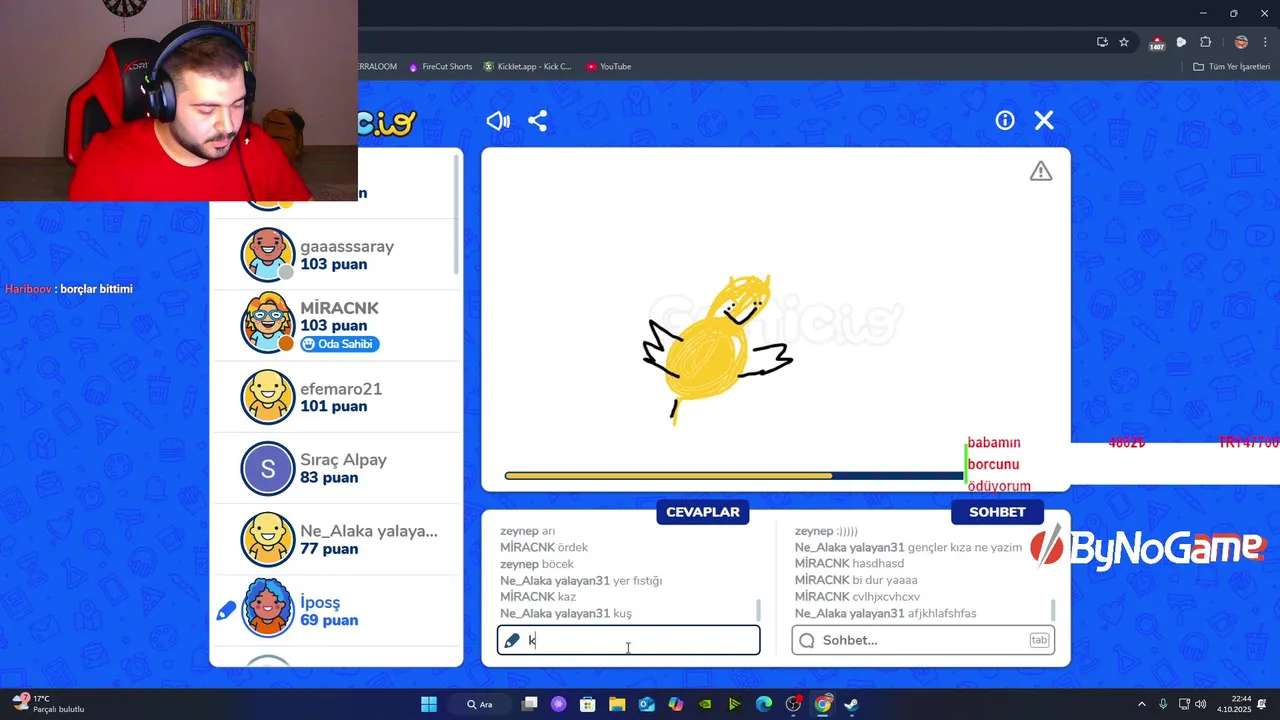Image resolution: width=1280 pixels, height=720 pixels.
Task: Click Sıraç Alpay's purple S avatar
Action: tap(268, 468)
